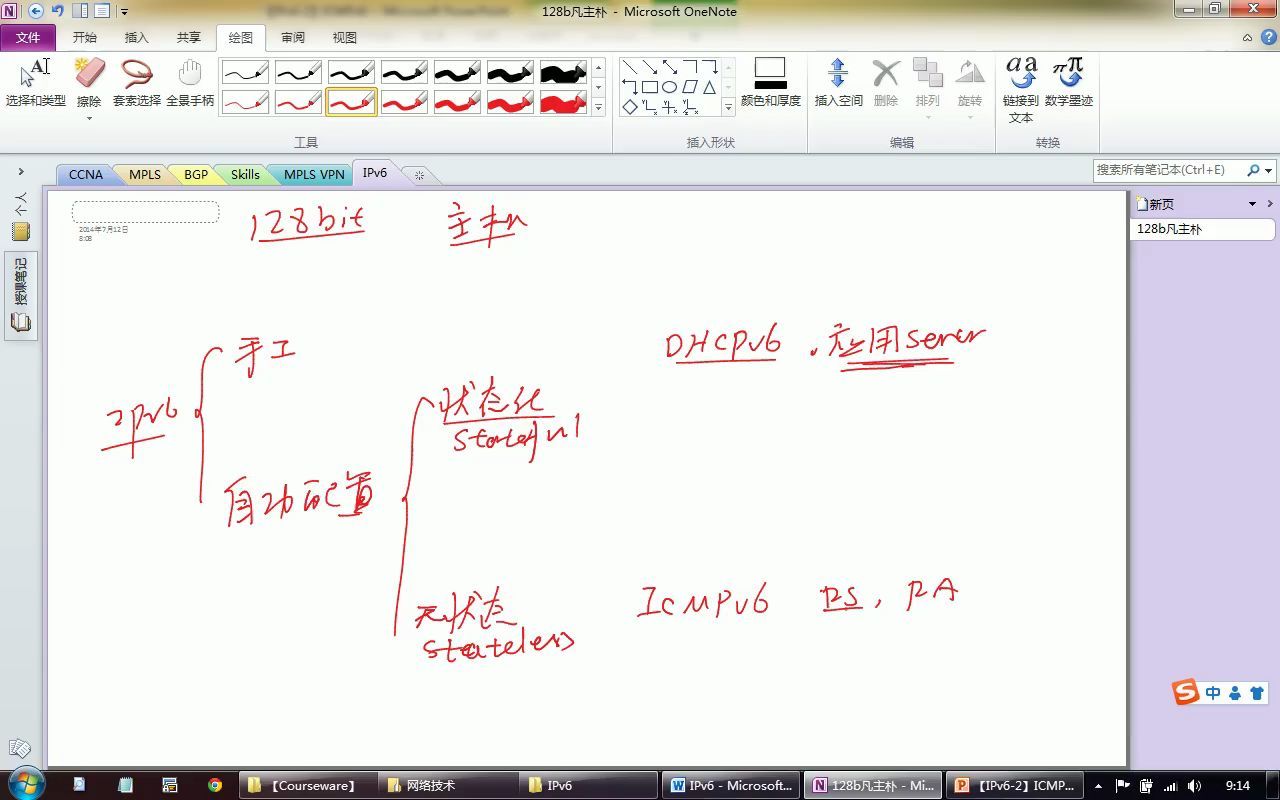Switch to the Home (开始) ribbon tab
1280x800 pixels.
pos(85,37)
